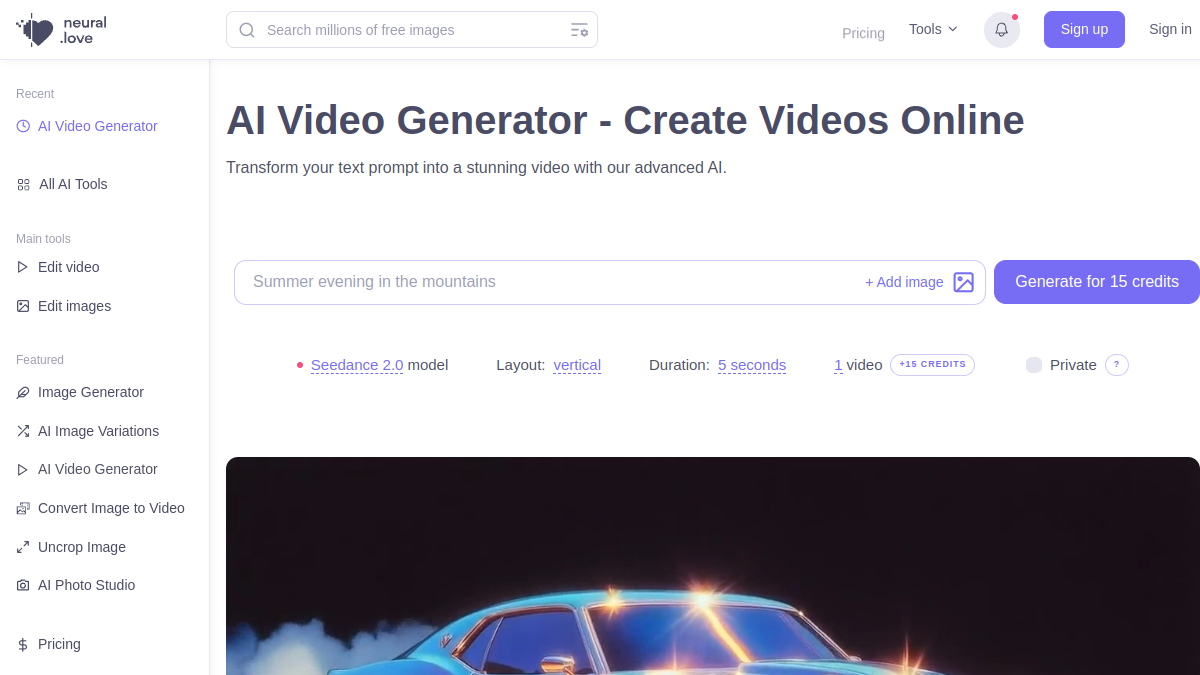Open Pricing in the top navigation

pos(863,33)
